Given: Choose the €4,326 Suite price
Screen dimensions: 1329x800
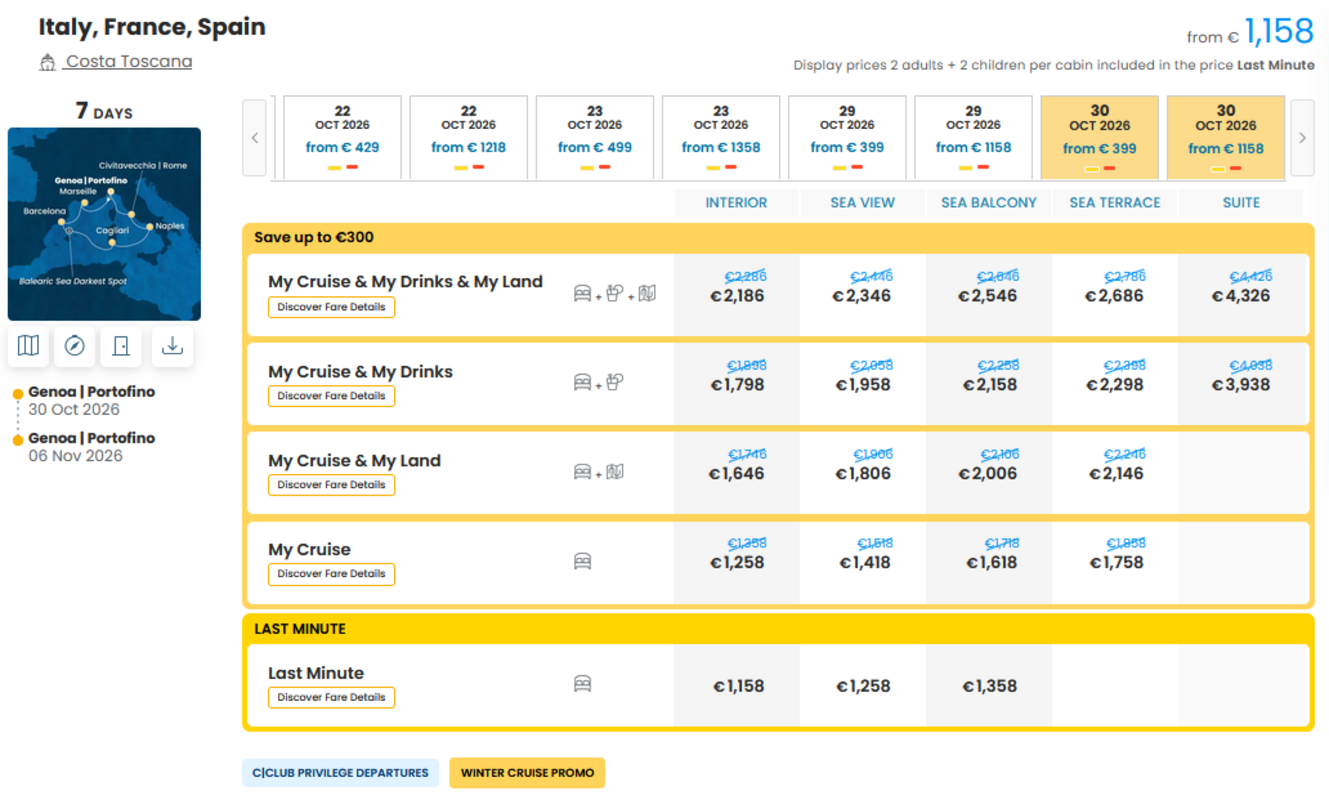Looking at the screenshot, I should coord(1241,296).
